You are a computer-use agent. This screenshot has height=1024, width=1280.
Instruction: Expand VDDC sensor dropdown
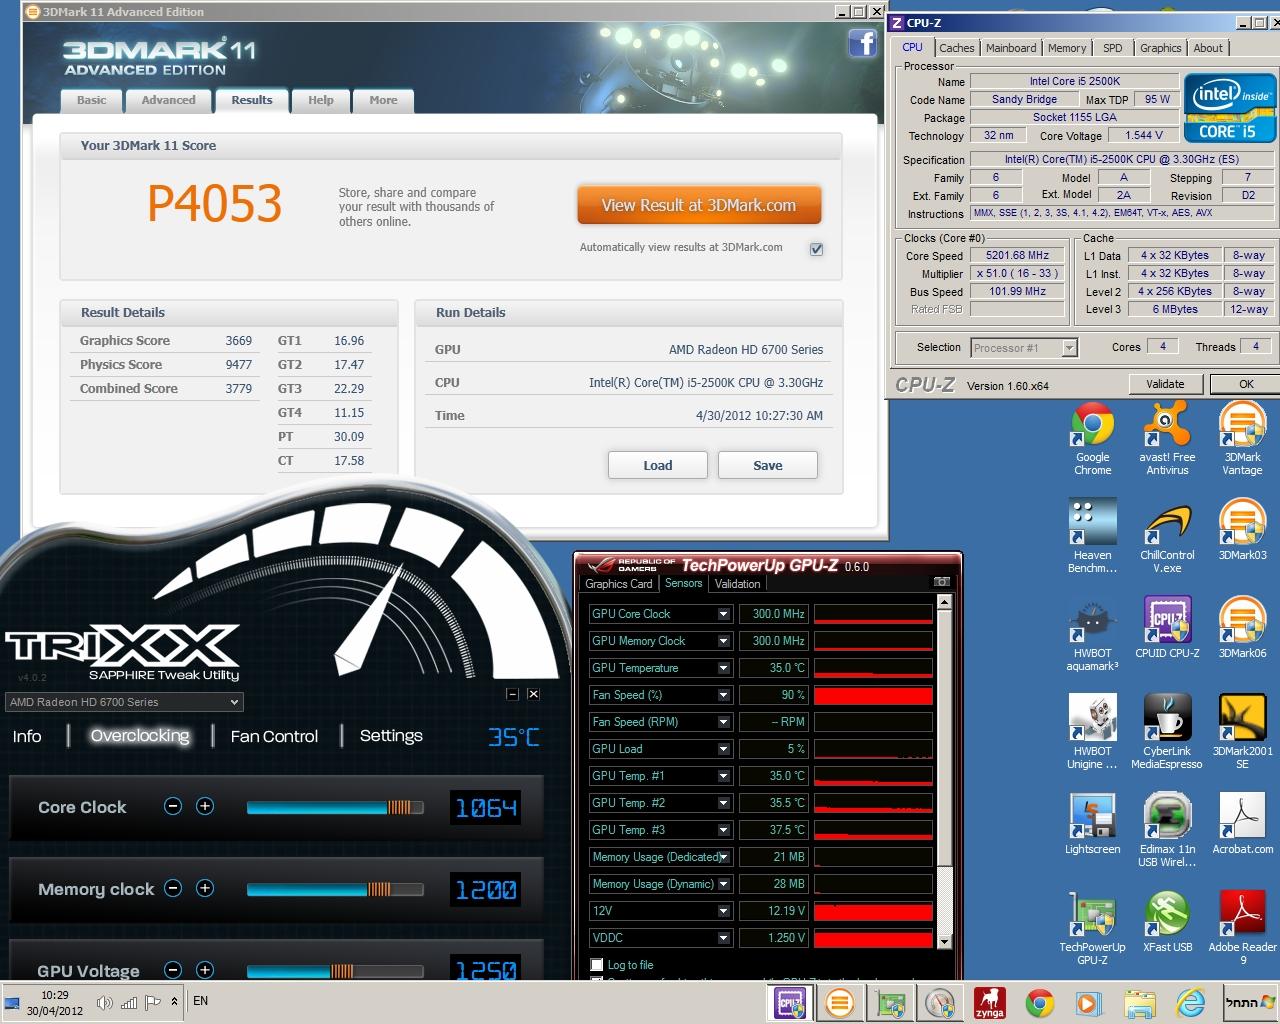click(723, 938)
